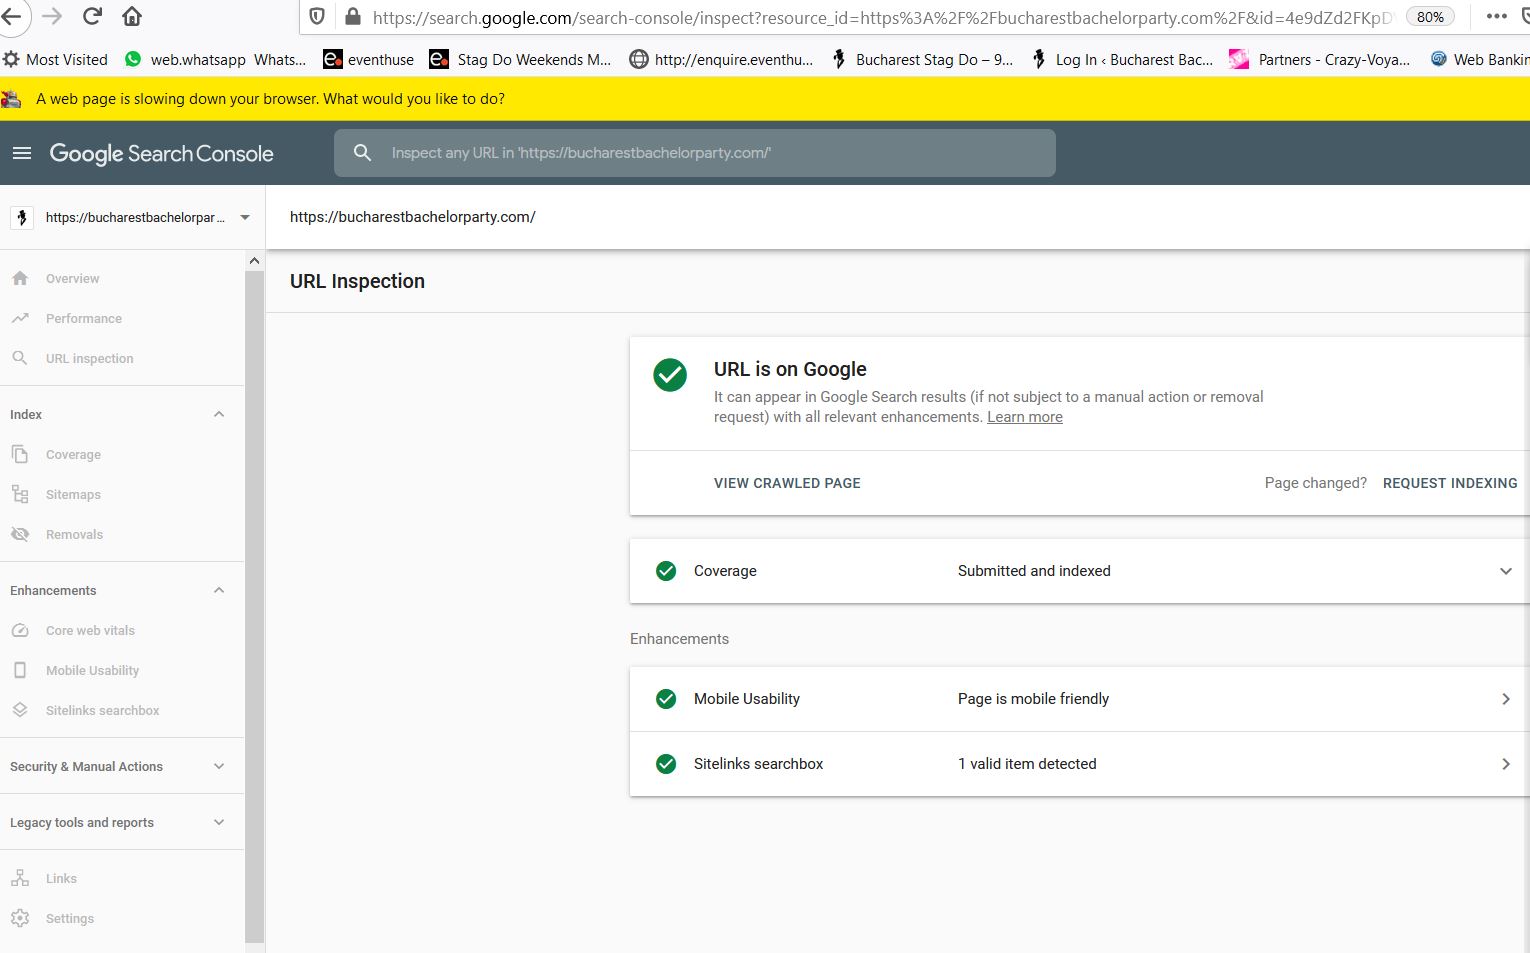This screenshot has height=953, width=1530.
Task: Collapse the Enhancements sidebar section
Action: (219, 590)
